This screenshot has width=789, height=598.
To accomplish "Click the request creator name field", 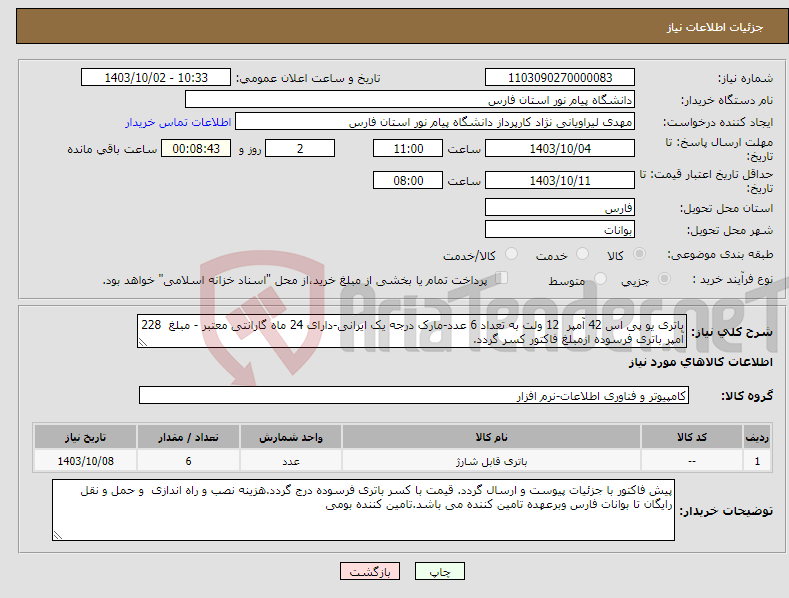I will coord(435,122).
